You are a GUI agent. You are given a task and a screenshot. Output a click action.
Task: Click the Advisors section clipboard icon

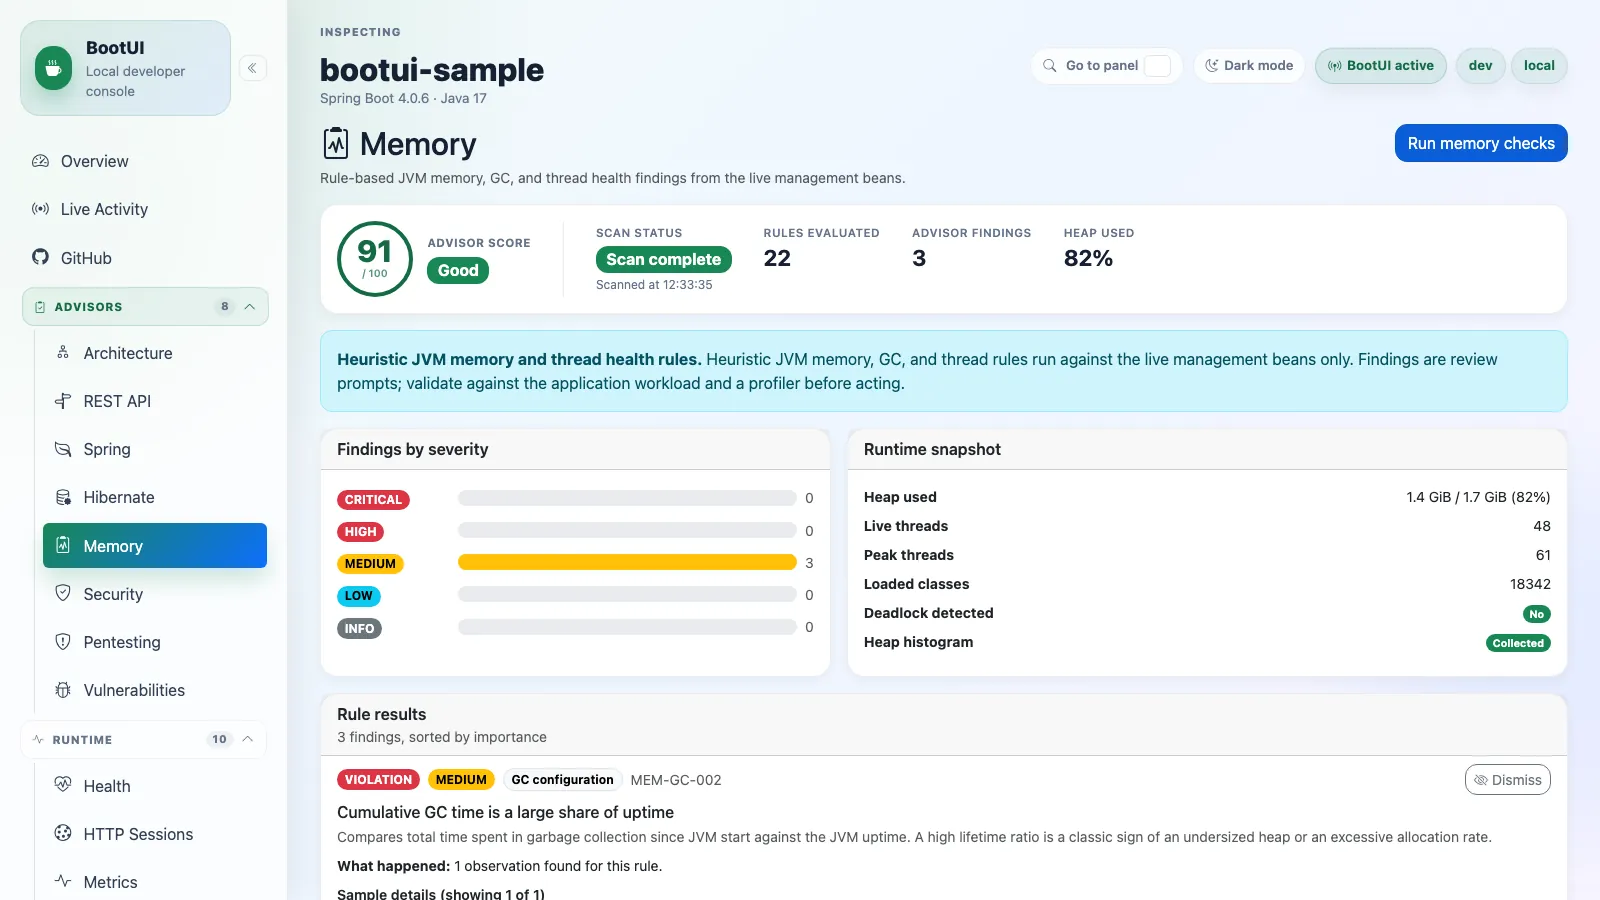click(40, 307)
